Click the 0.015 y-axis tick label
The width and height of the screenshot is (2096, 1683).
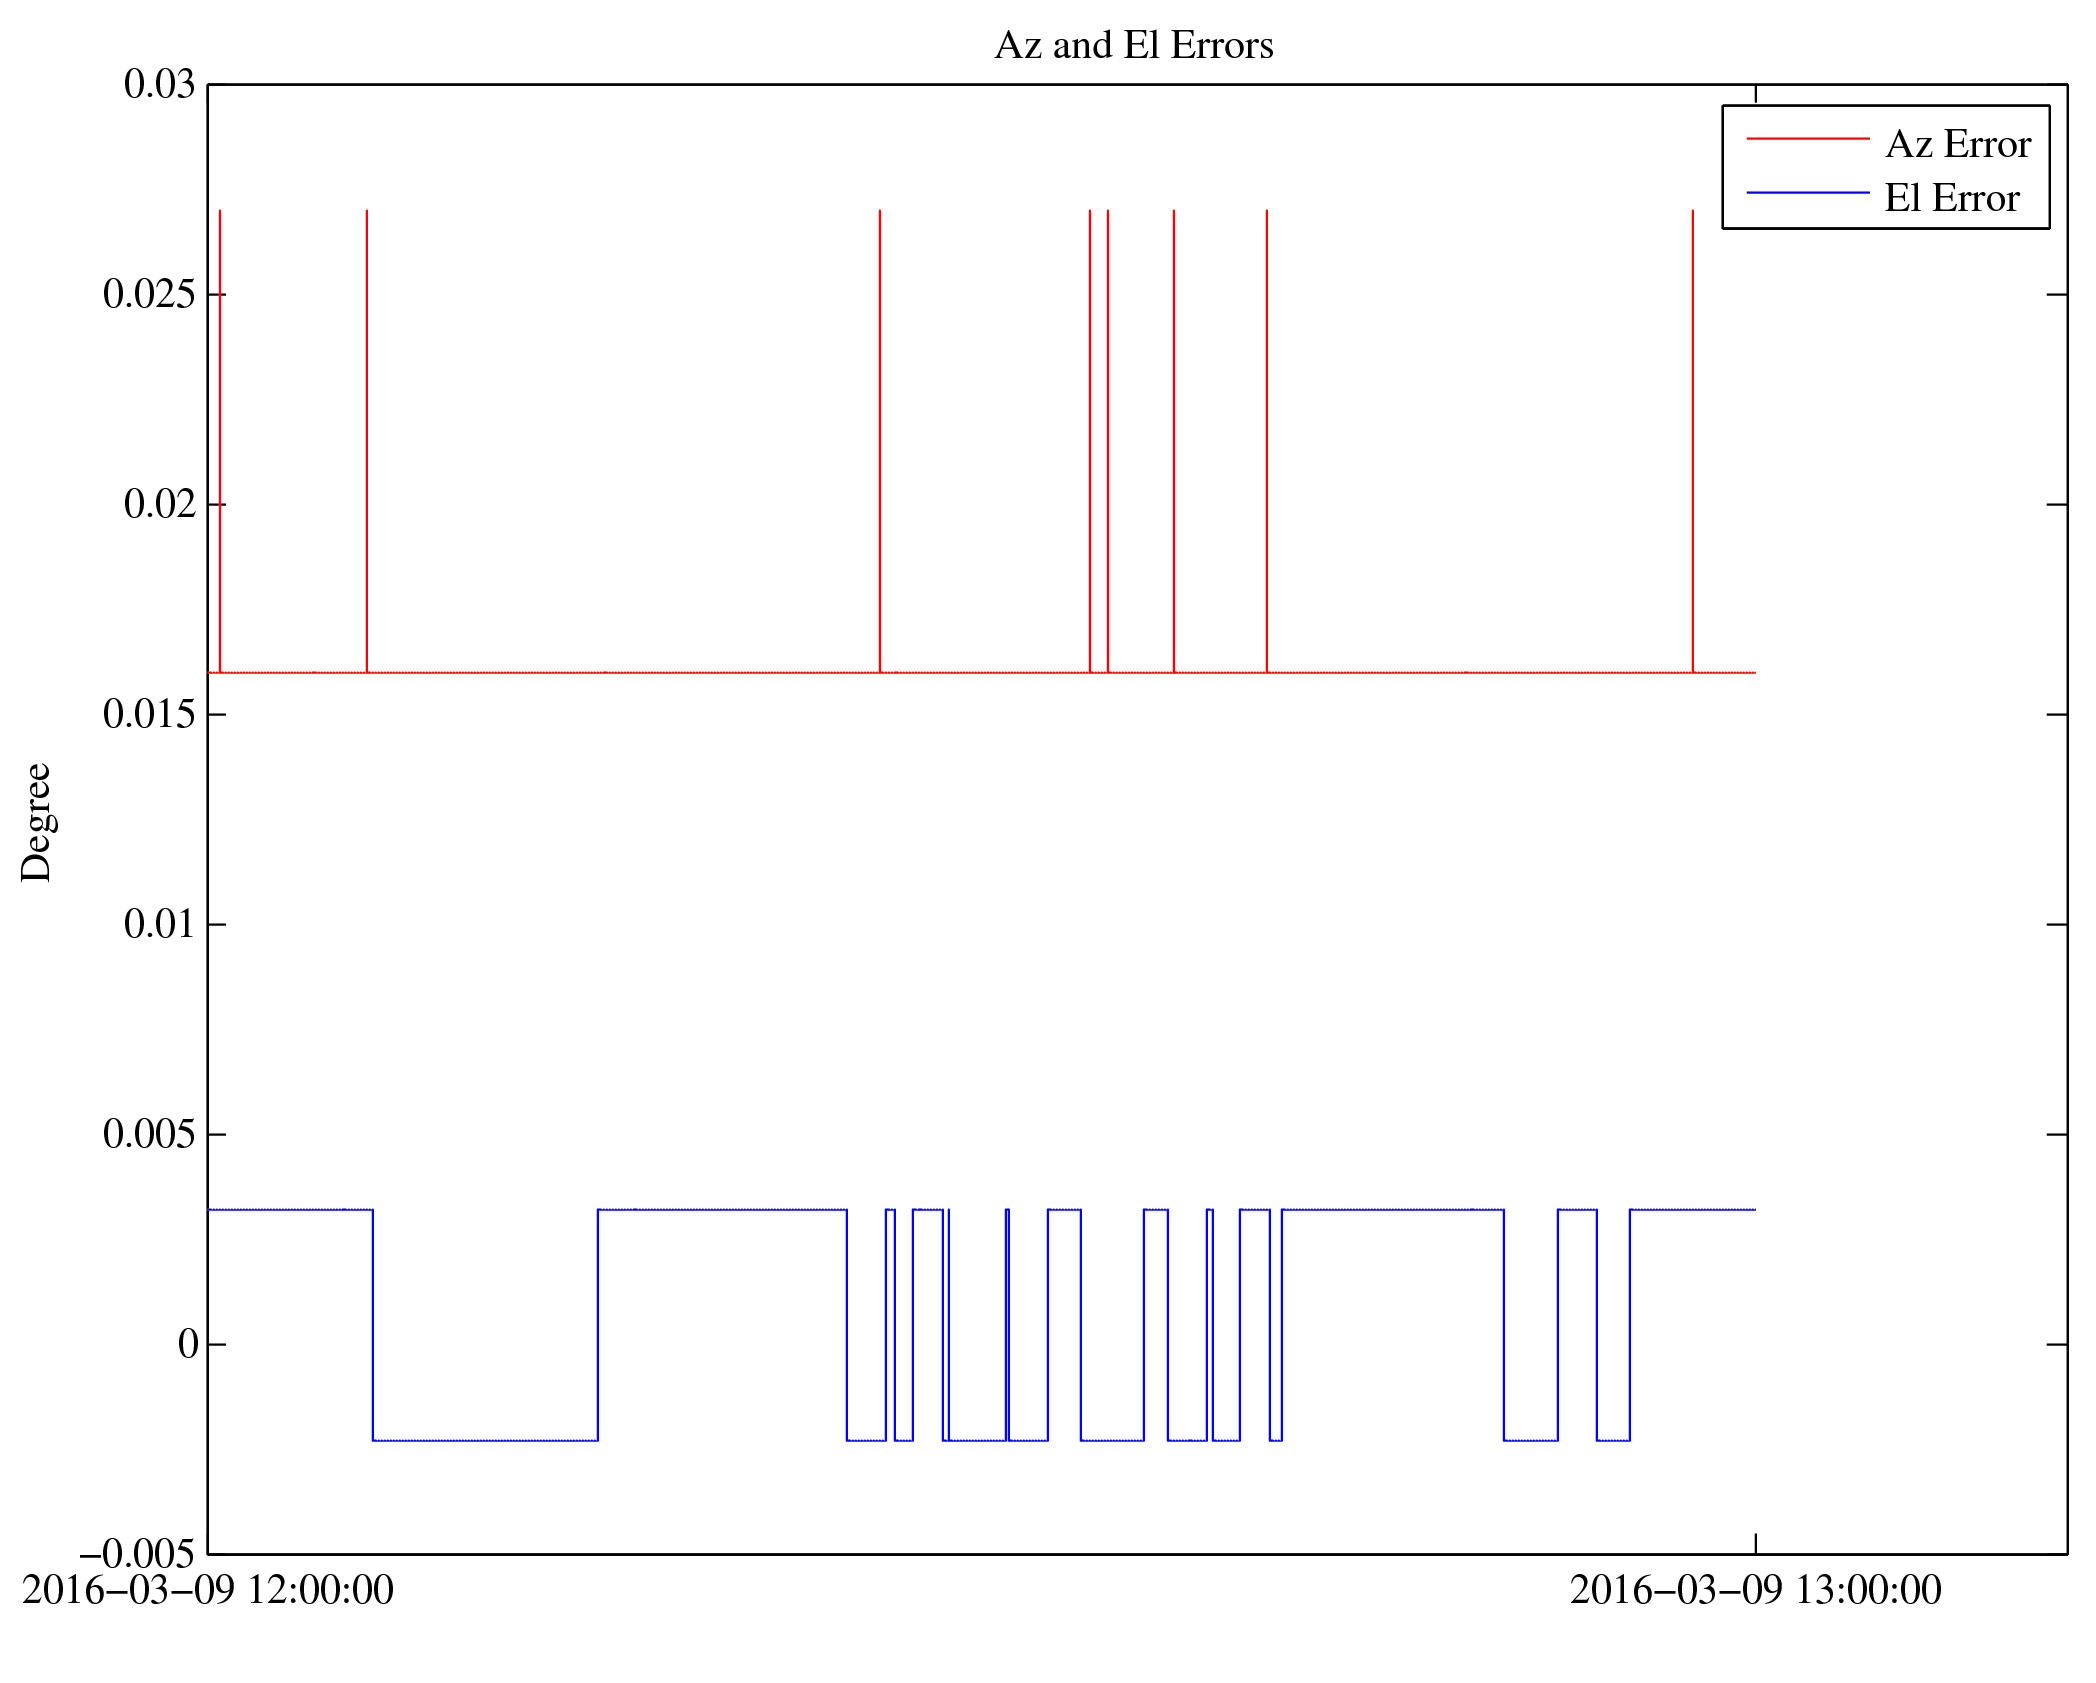[149, 714]
